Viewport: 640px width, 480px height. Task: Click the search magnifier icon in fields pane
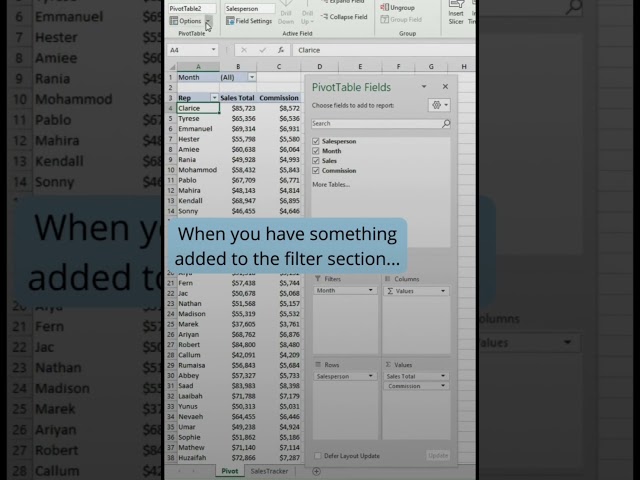pos(446,123)
